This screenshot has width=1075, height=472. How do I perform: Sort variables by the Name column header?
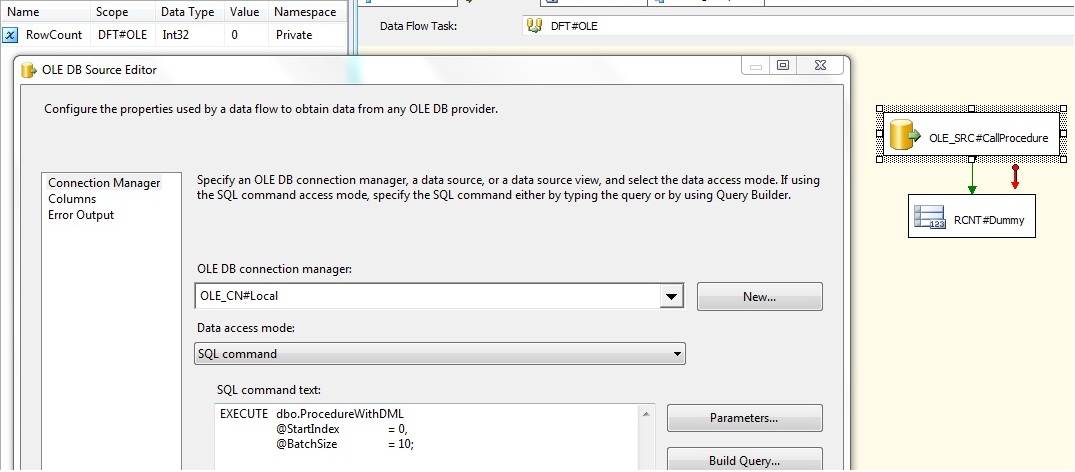(23, 12)
